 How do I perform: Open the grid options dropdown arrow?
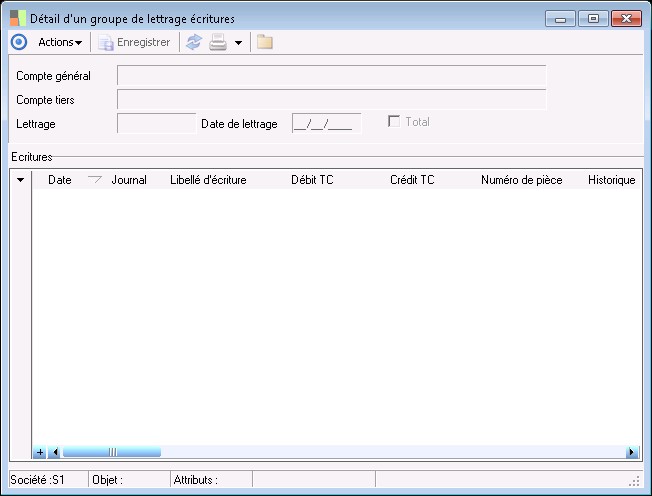point(20,180)
